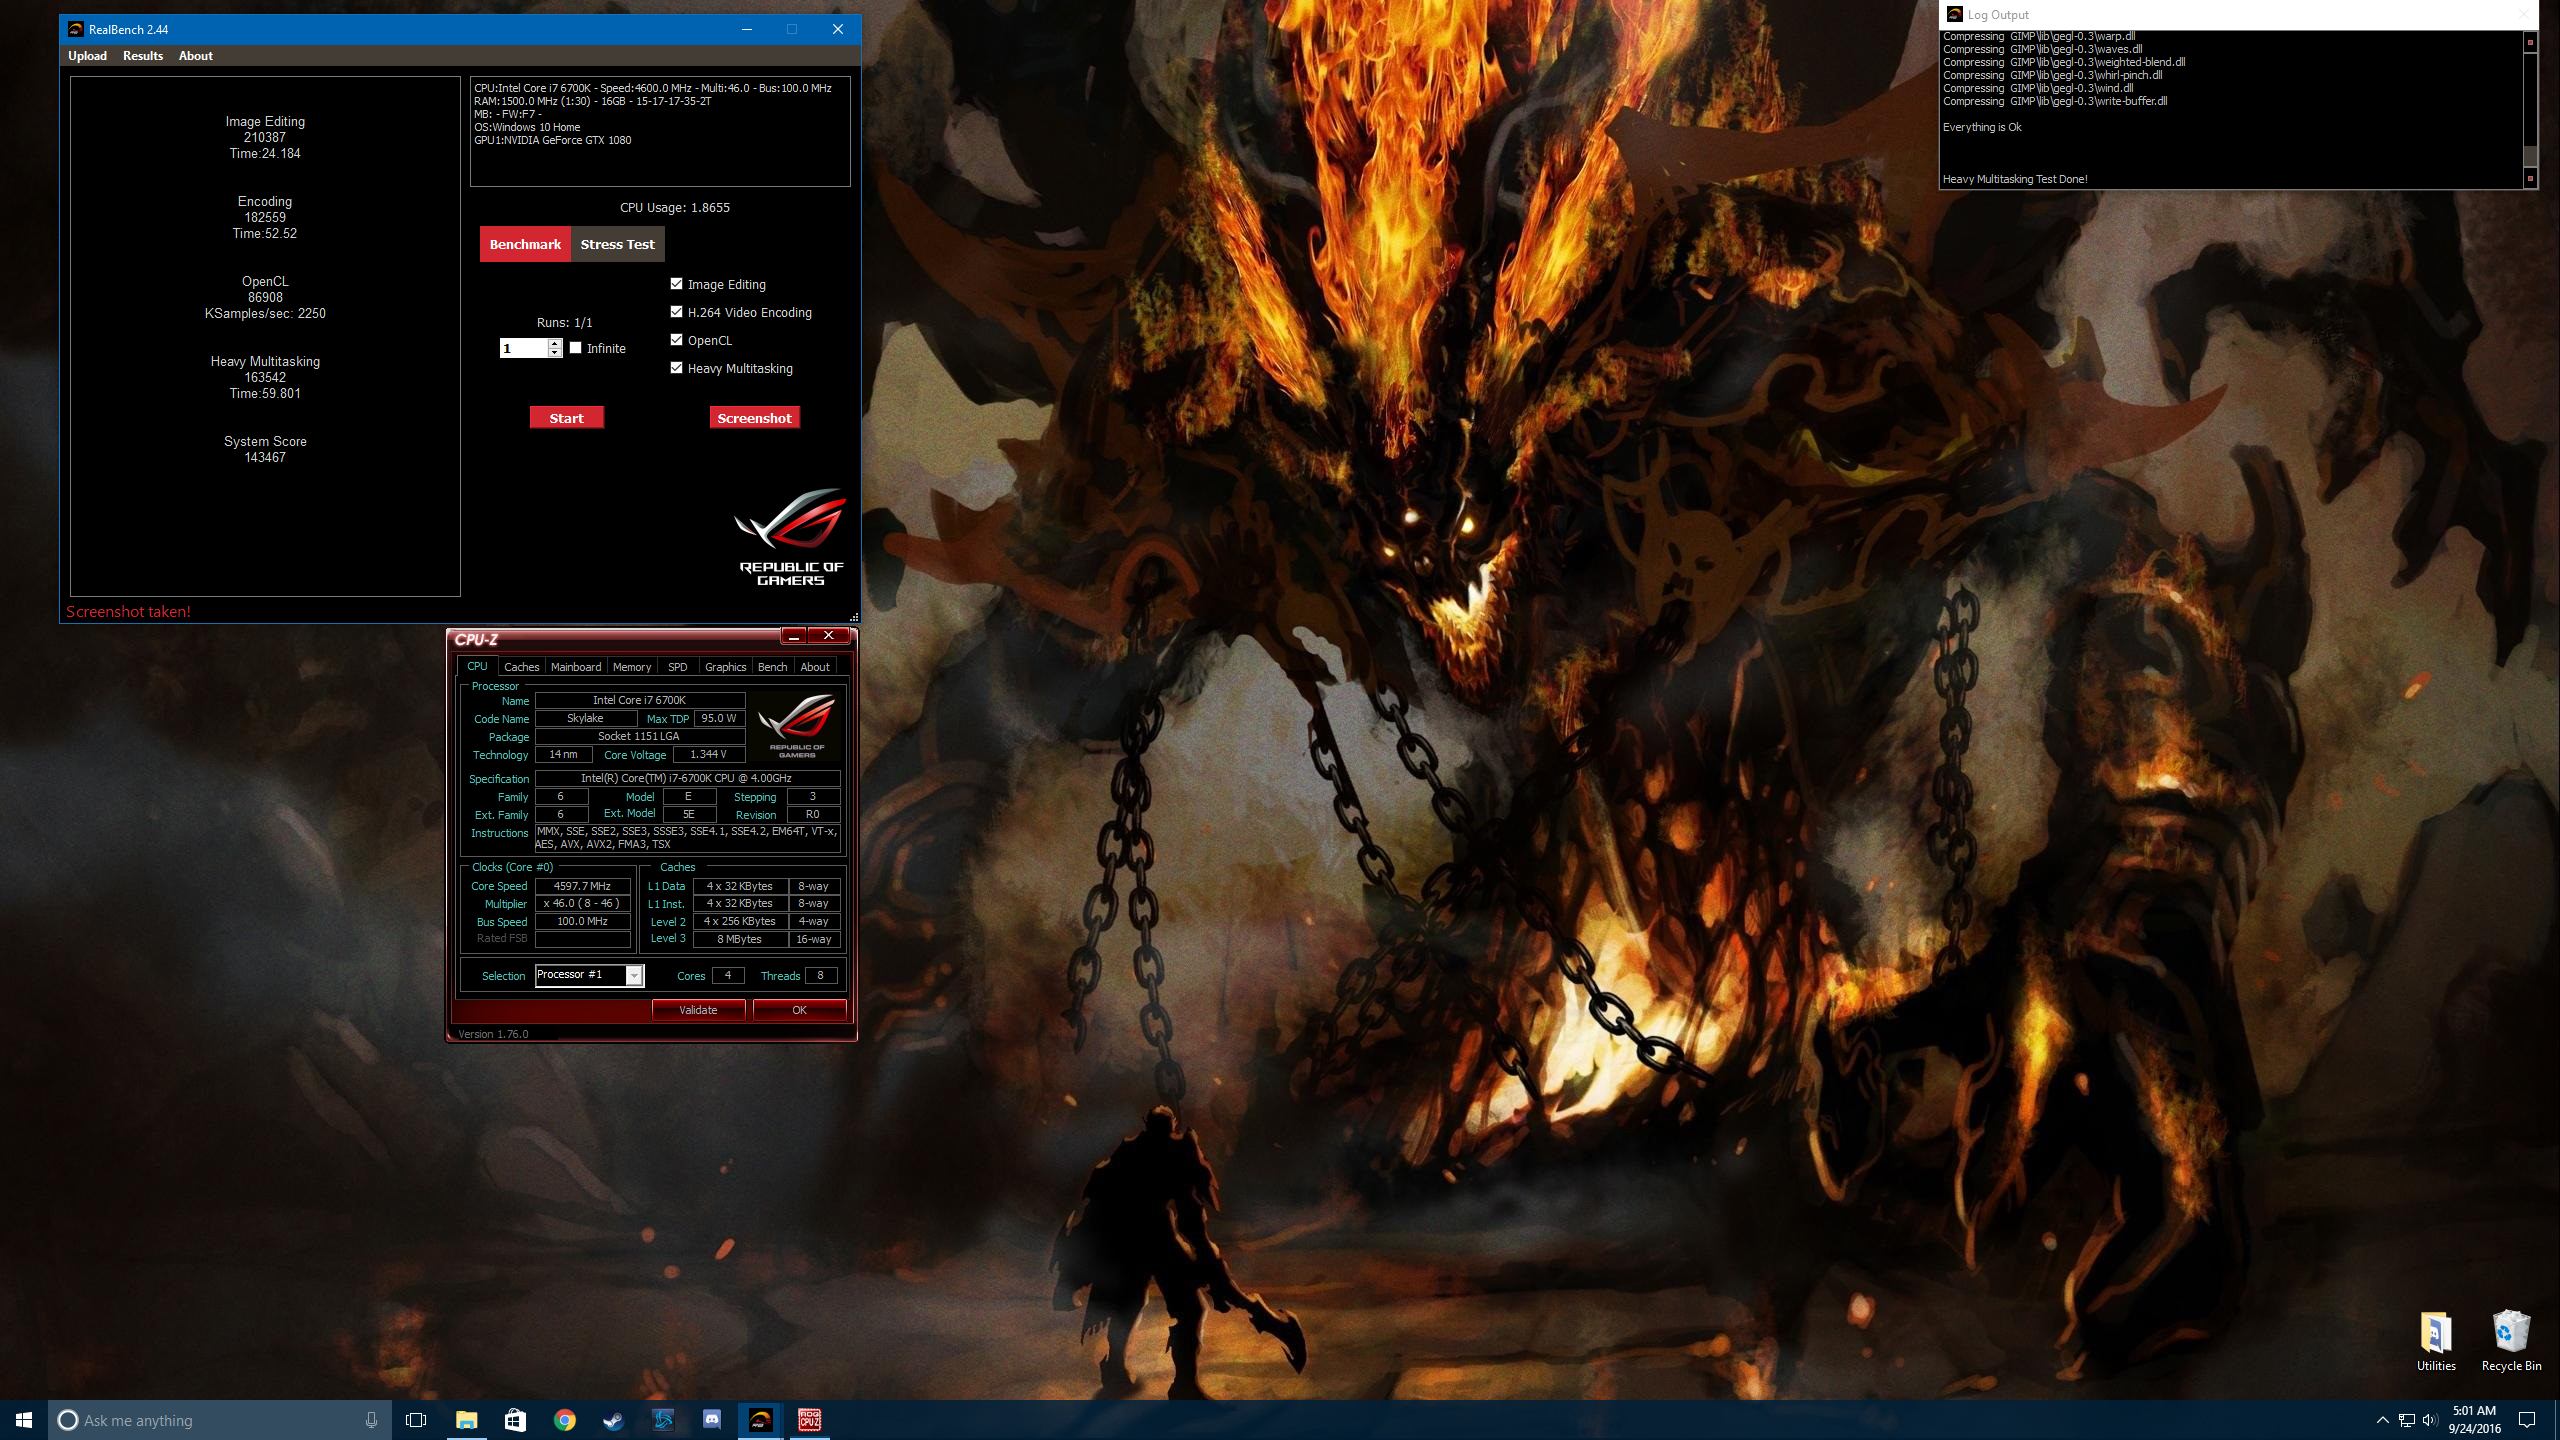Viewport: 2560px width, 1440px height.
Task: Open Battle.net from the taskbar
Action: tap(662, 1420)
